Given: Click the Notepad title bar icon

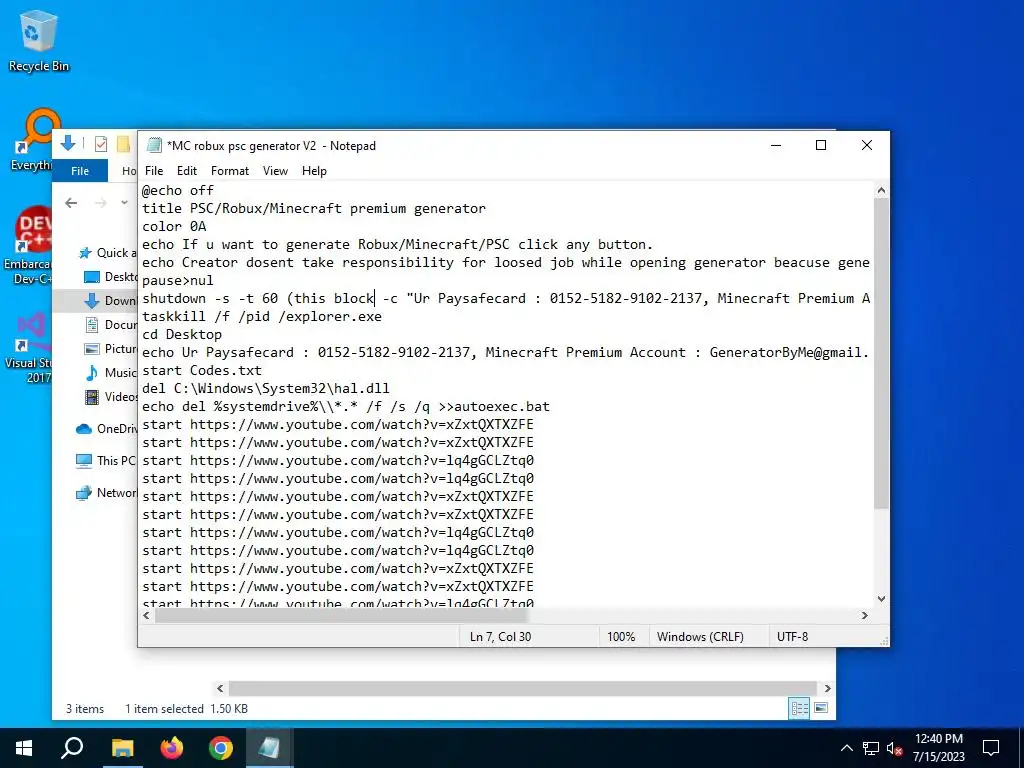Looking at the screenshot, I should (154, 145).
